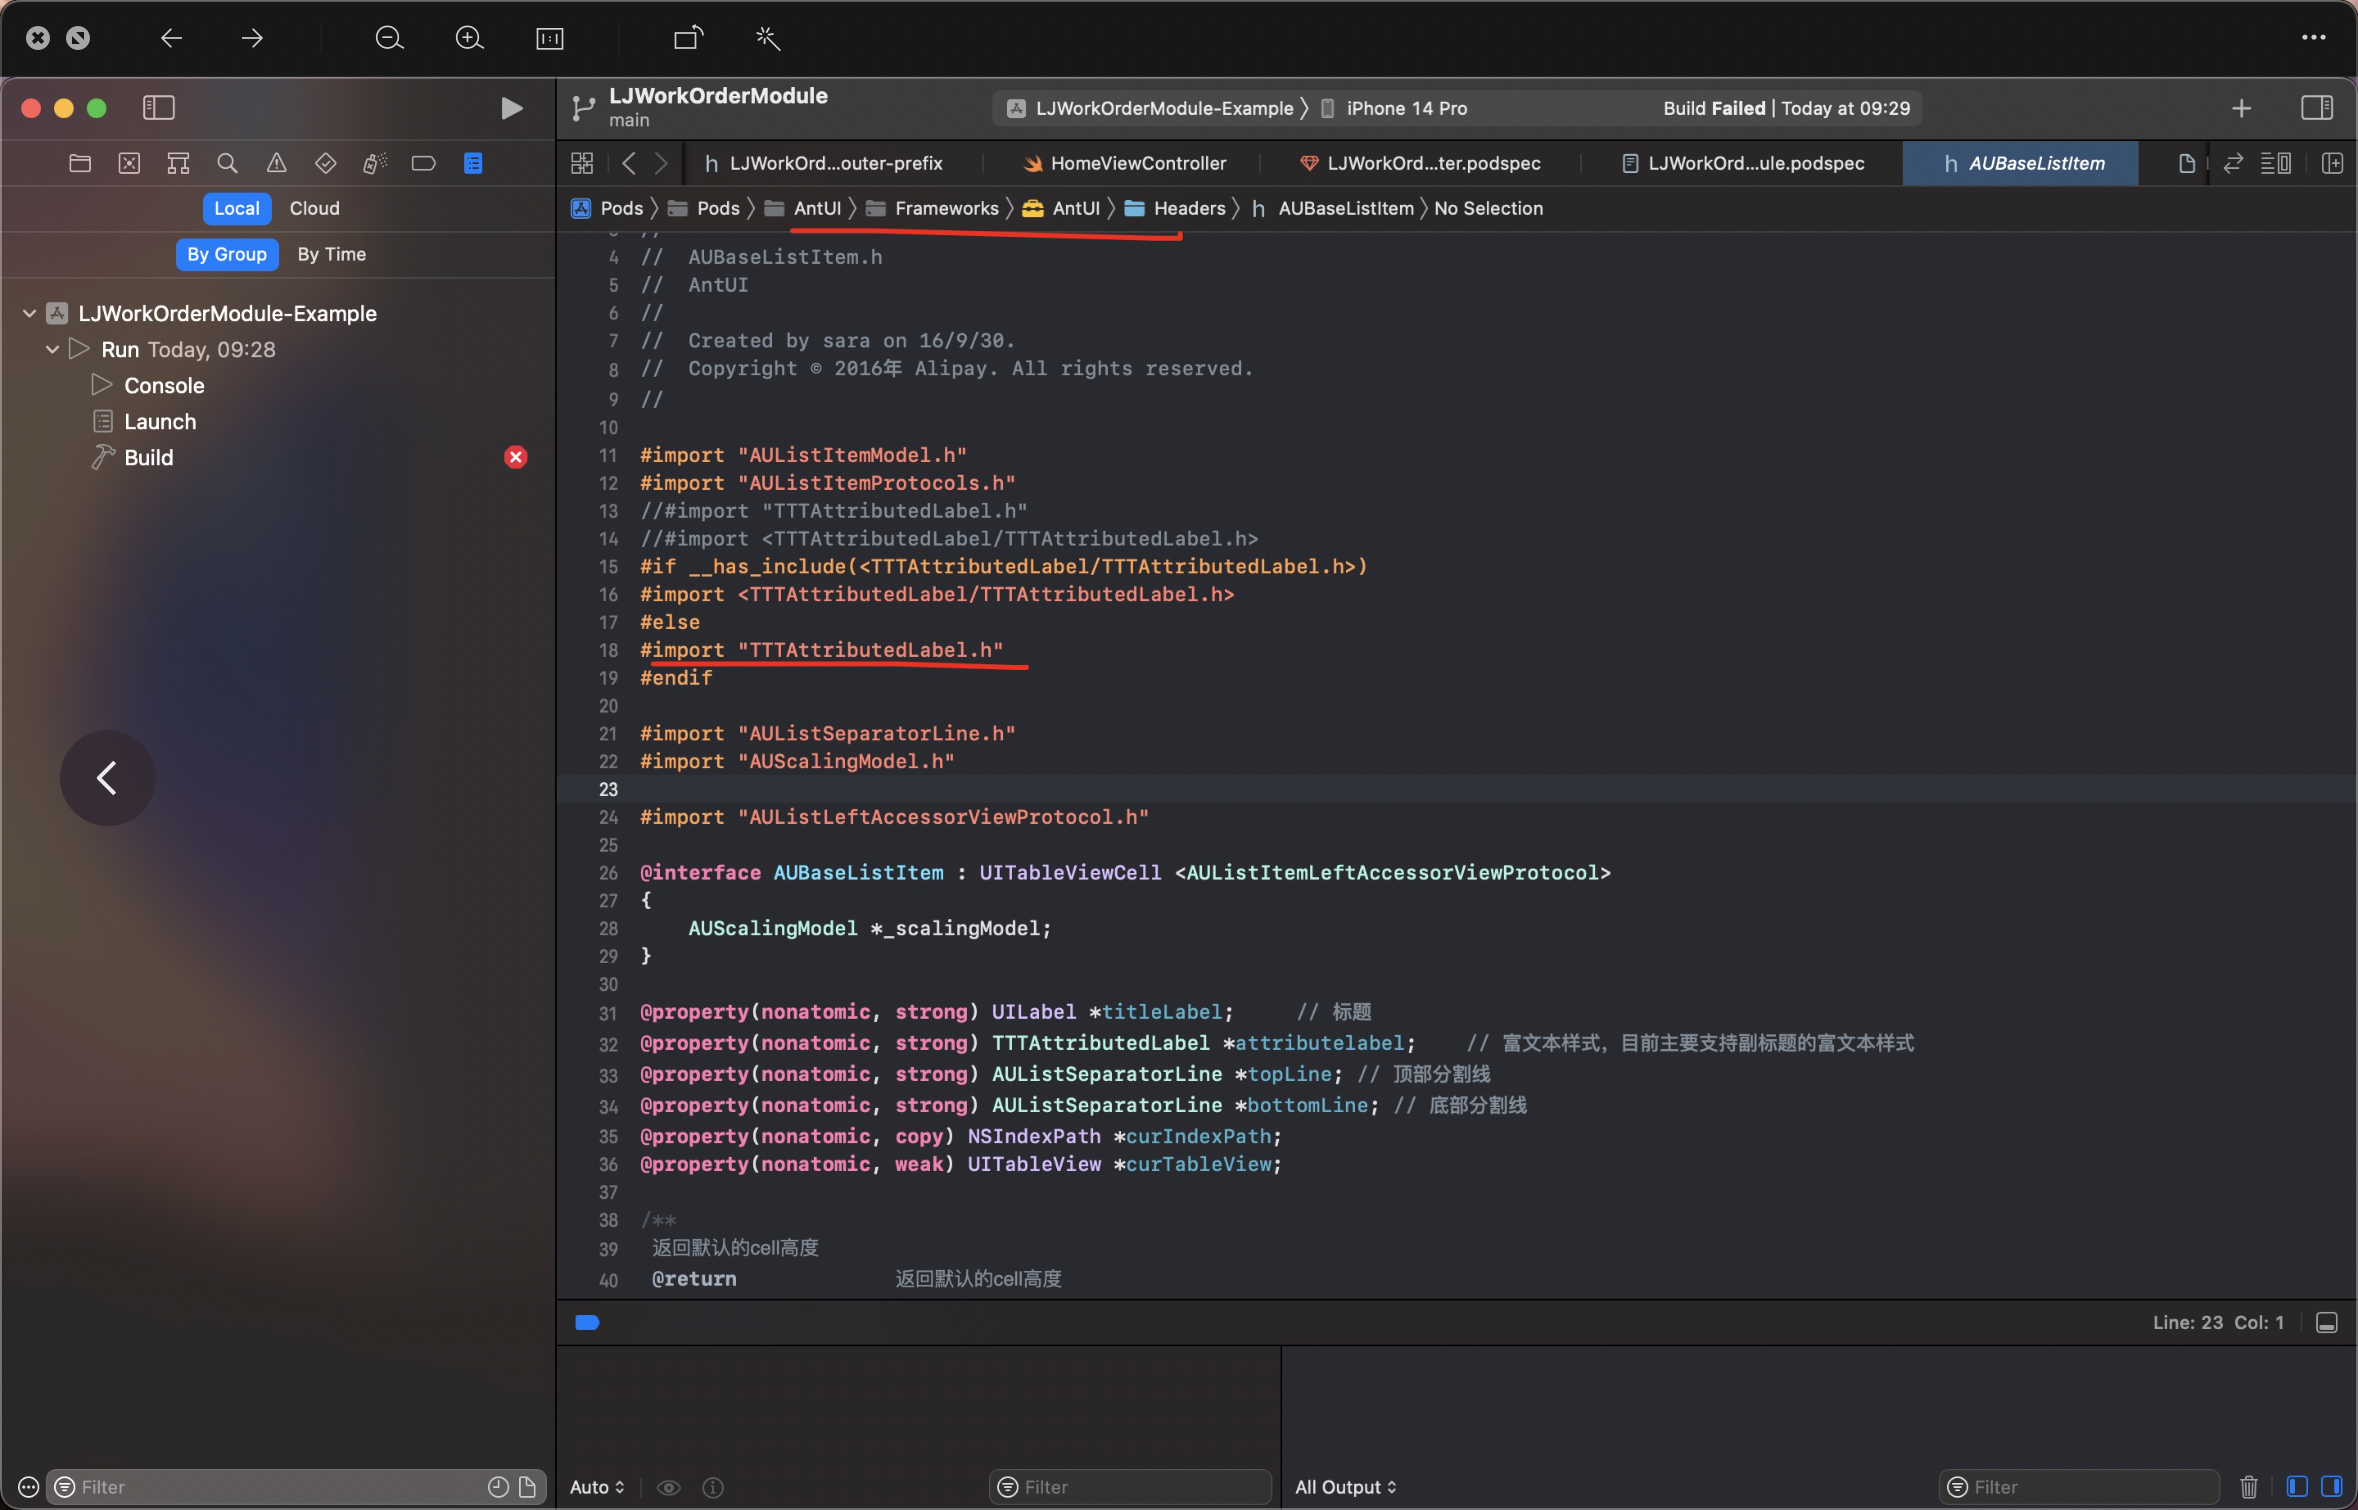Open the related items grid icon
Image resolution: width=2358 pixels, height=1510 pixels.
(582, 163)
